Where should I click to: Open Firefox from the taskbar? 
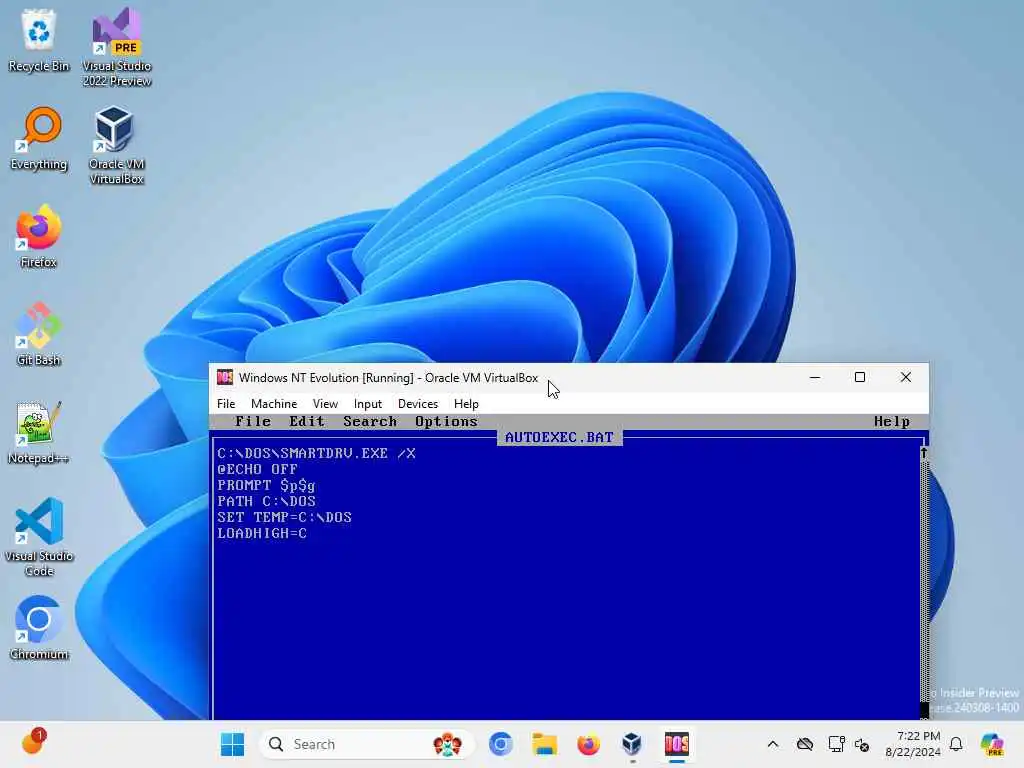coord(588,744)
